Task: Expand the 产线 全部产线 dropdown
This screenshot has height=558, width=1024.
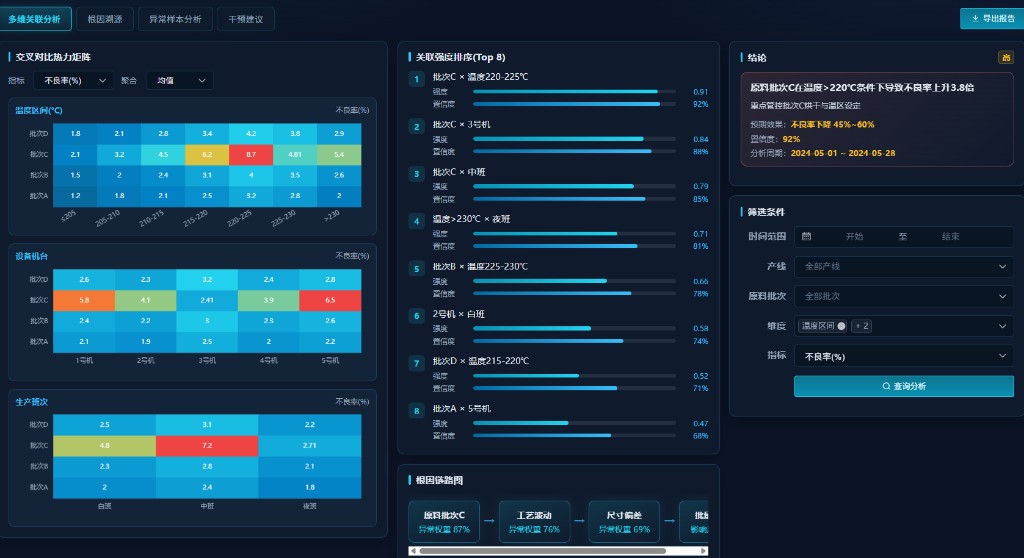Action: [904, 267]
